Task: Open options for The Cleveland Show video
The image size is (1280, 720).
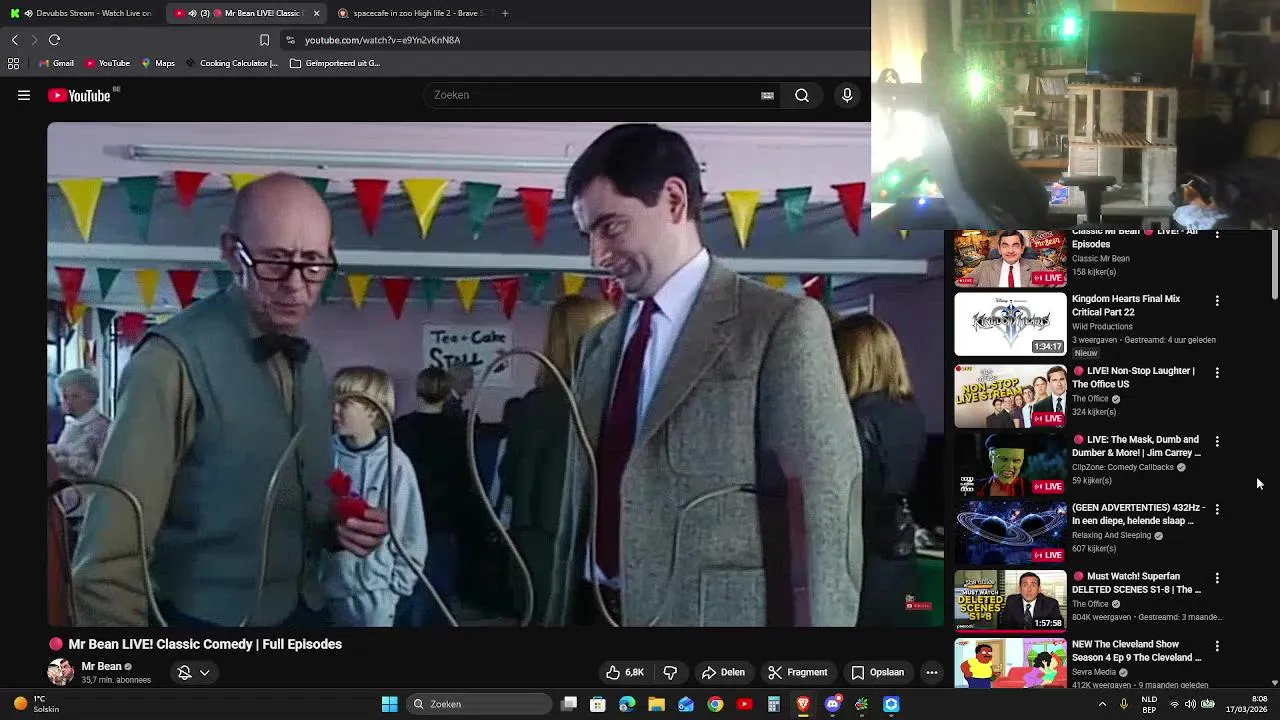Action: pyautogui.click(x=1217, y=646)
